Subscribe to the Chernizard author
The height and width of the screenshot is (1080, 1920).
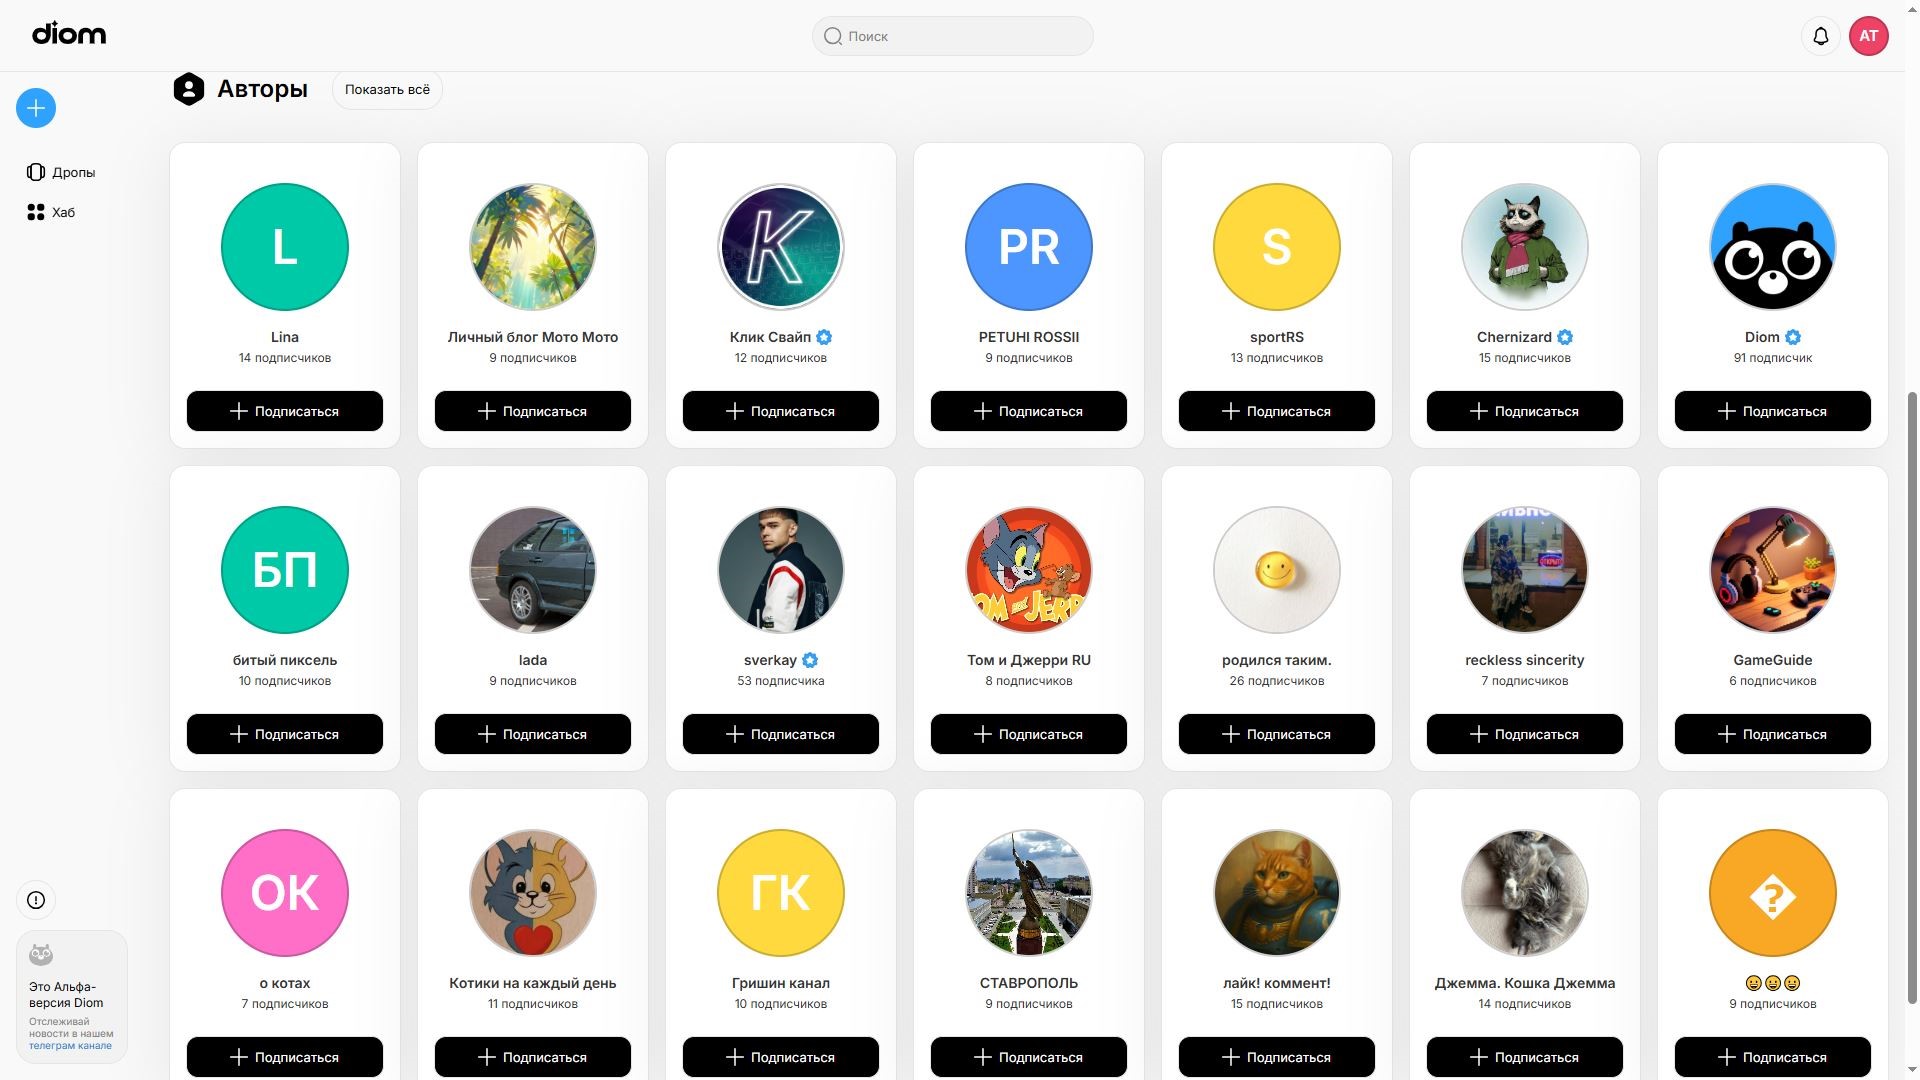1524,411
